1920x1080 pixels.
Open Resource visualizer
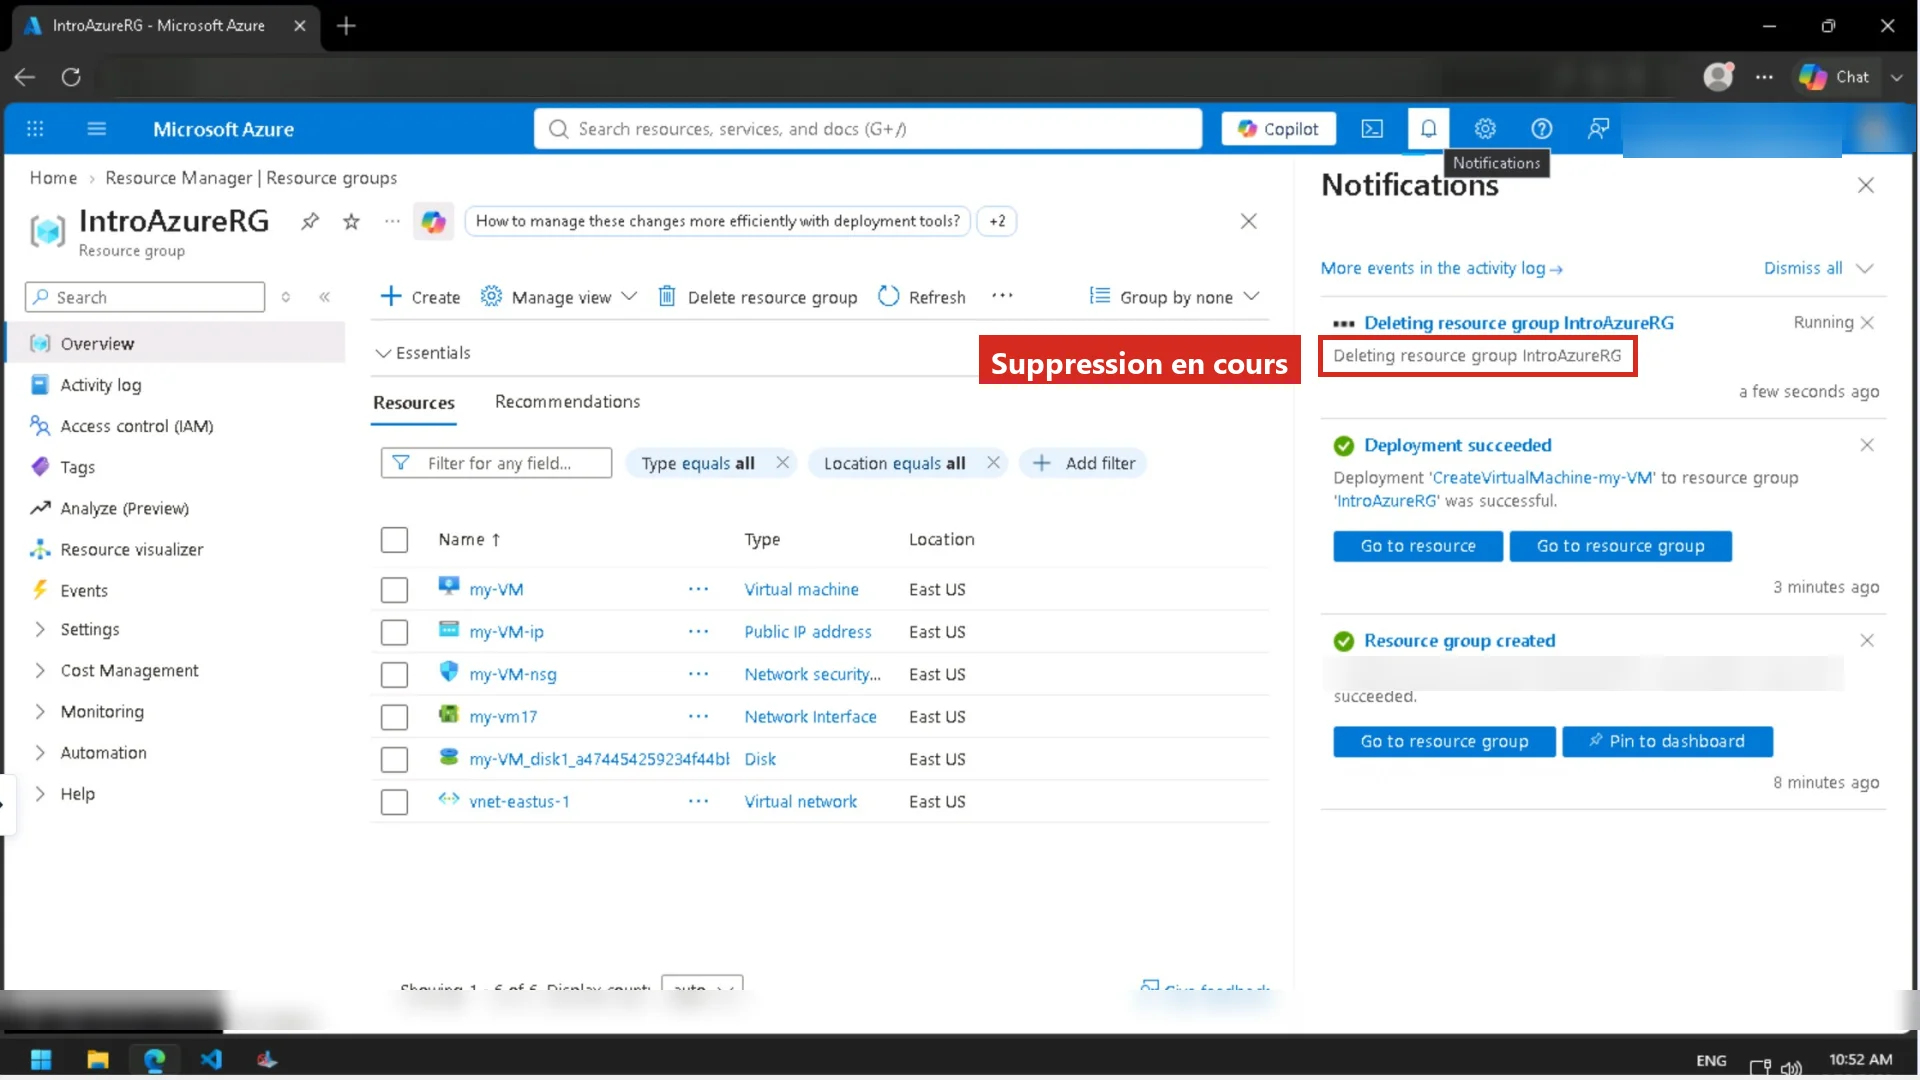132,550
